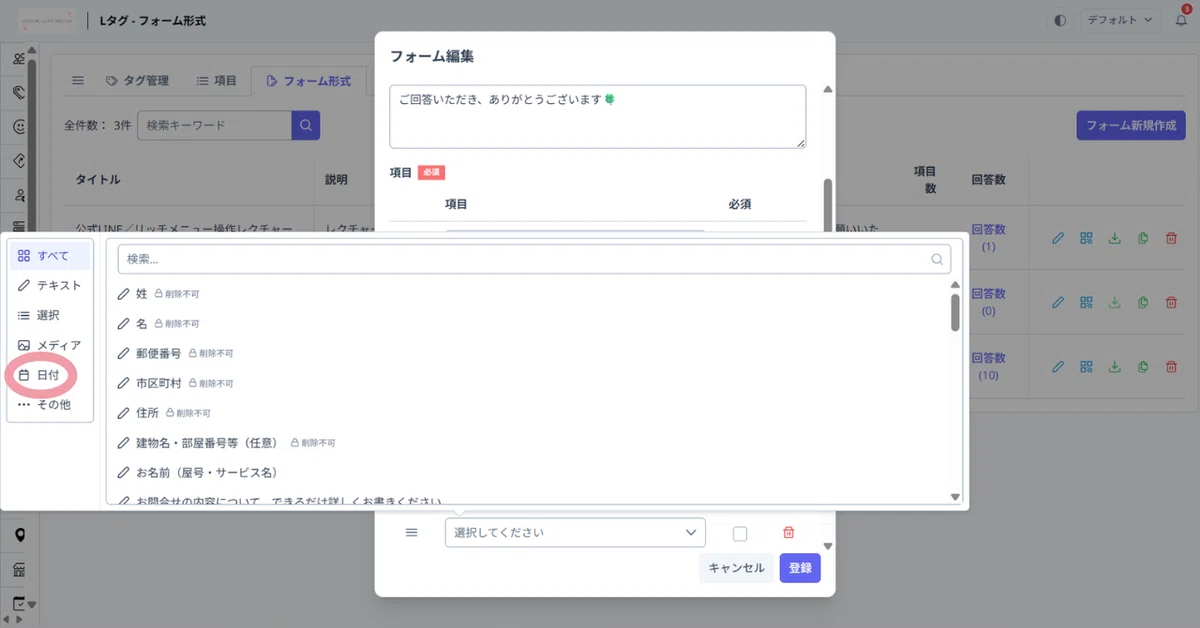The width and height of the screenshot is (1200, 628).
Task: Switch to 項目 tab
Action: click(x=217, y=80)
